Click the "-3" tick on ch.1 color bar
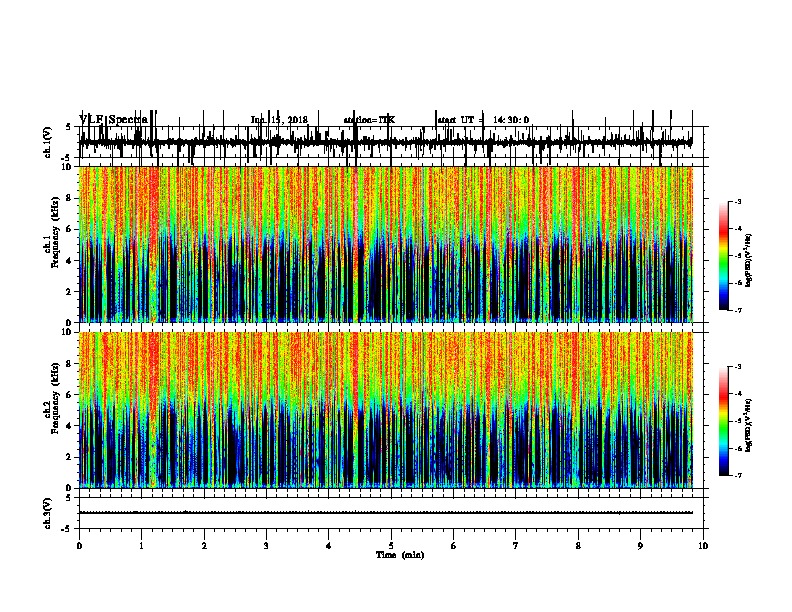 [x=738, y=201]
